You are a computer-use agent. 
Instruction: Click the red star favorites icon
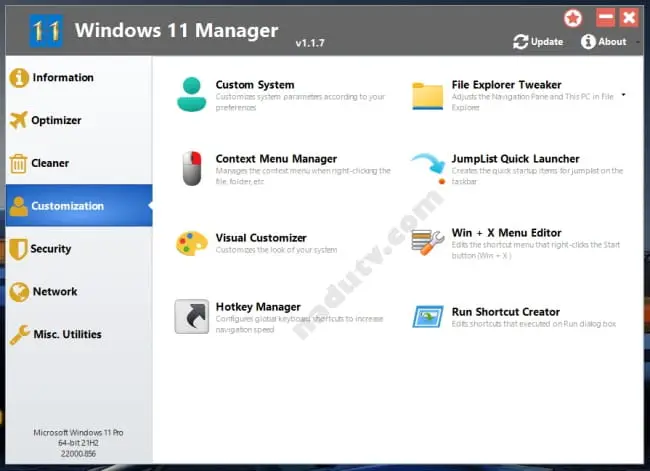point(573,18)
